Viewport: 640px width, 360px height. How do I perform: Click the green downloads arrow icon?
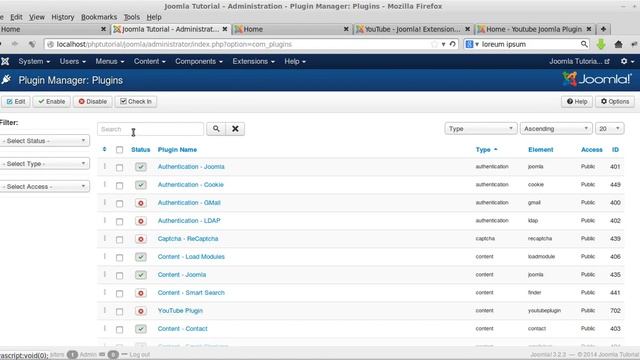coord(601,44)
